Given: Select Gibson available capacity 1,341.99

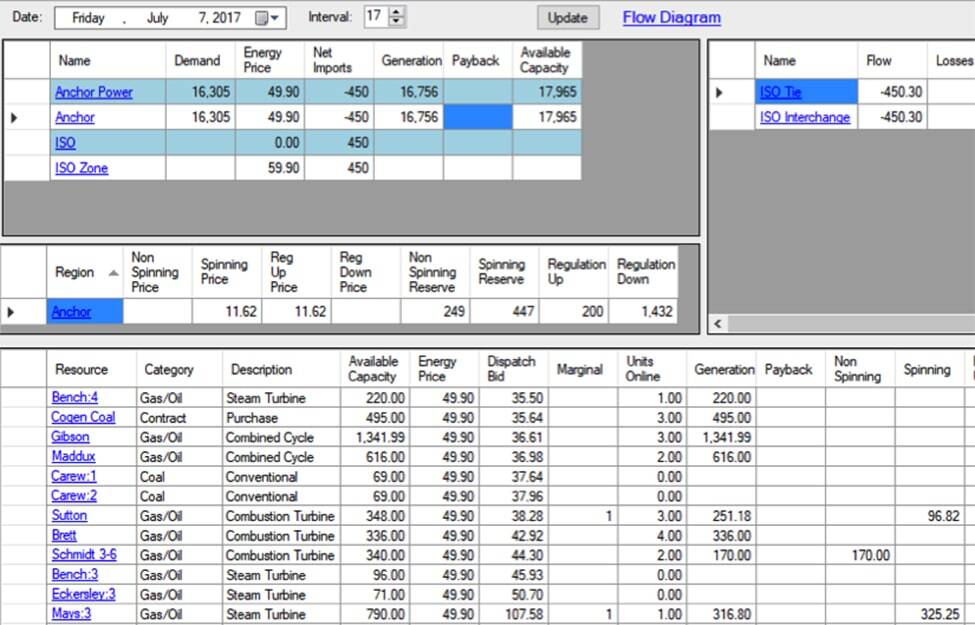Looking at the screenshot, I should pos(376,438).
